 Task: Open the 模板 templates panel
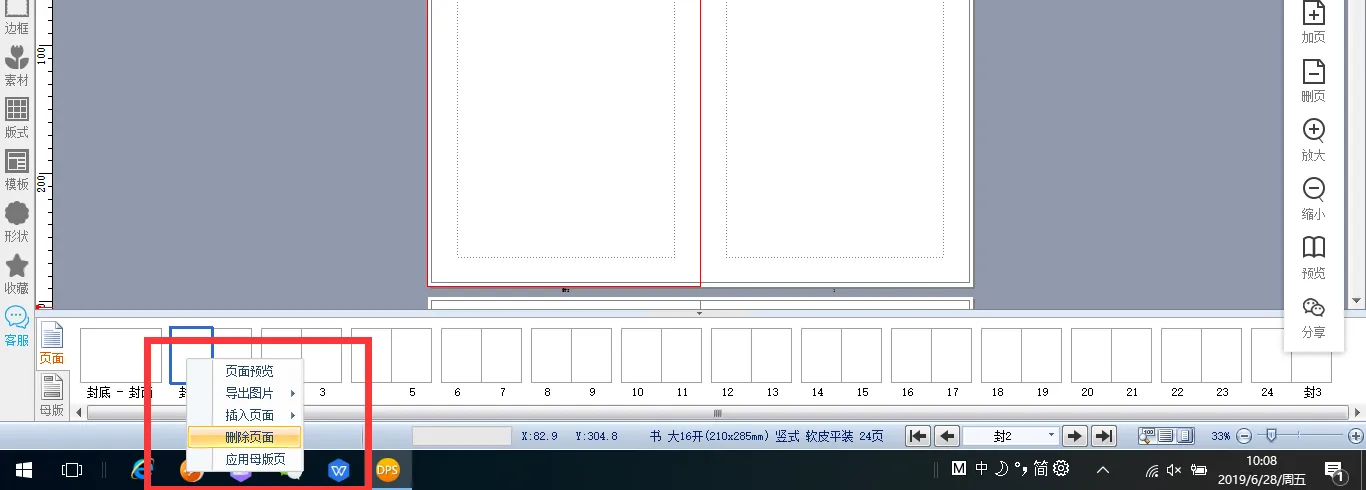[x=17, y=171]
